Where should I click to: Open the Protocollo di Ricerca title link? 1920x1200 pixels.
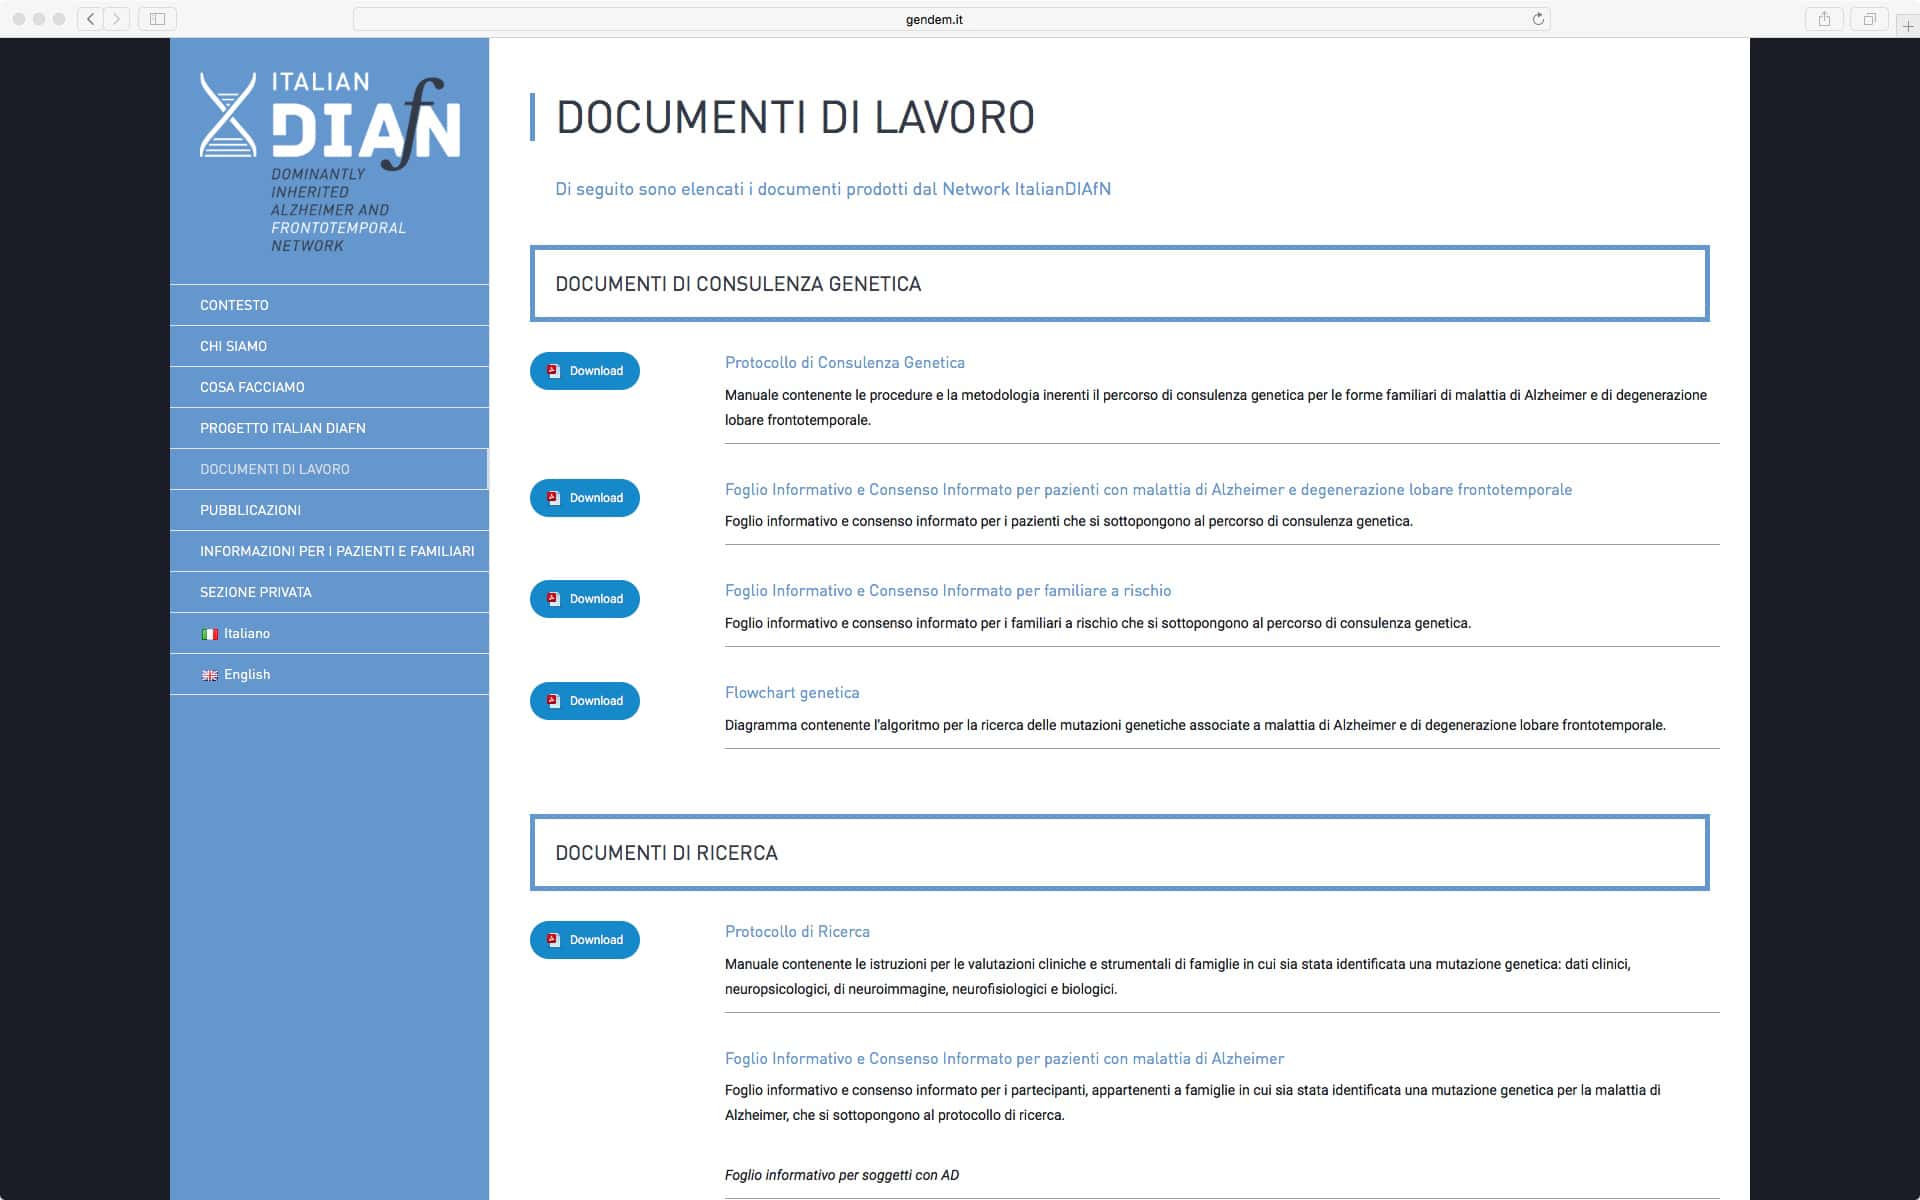tap(797, 932)
